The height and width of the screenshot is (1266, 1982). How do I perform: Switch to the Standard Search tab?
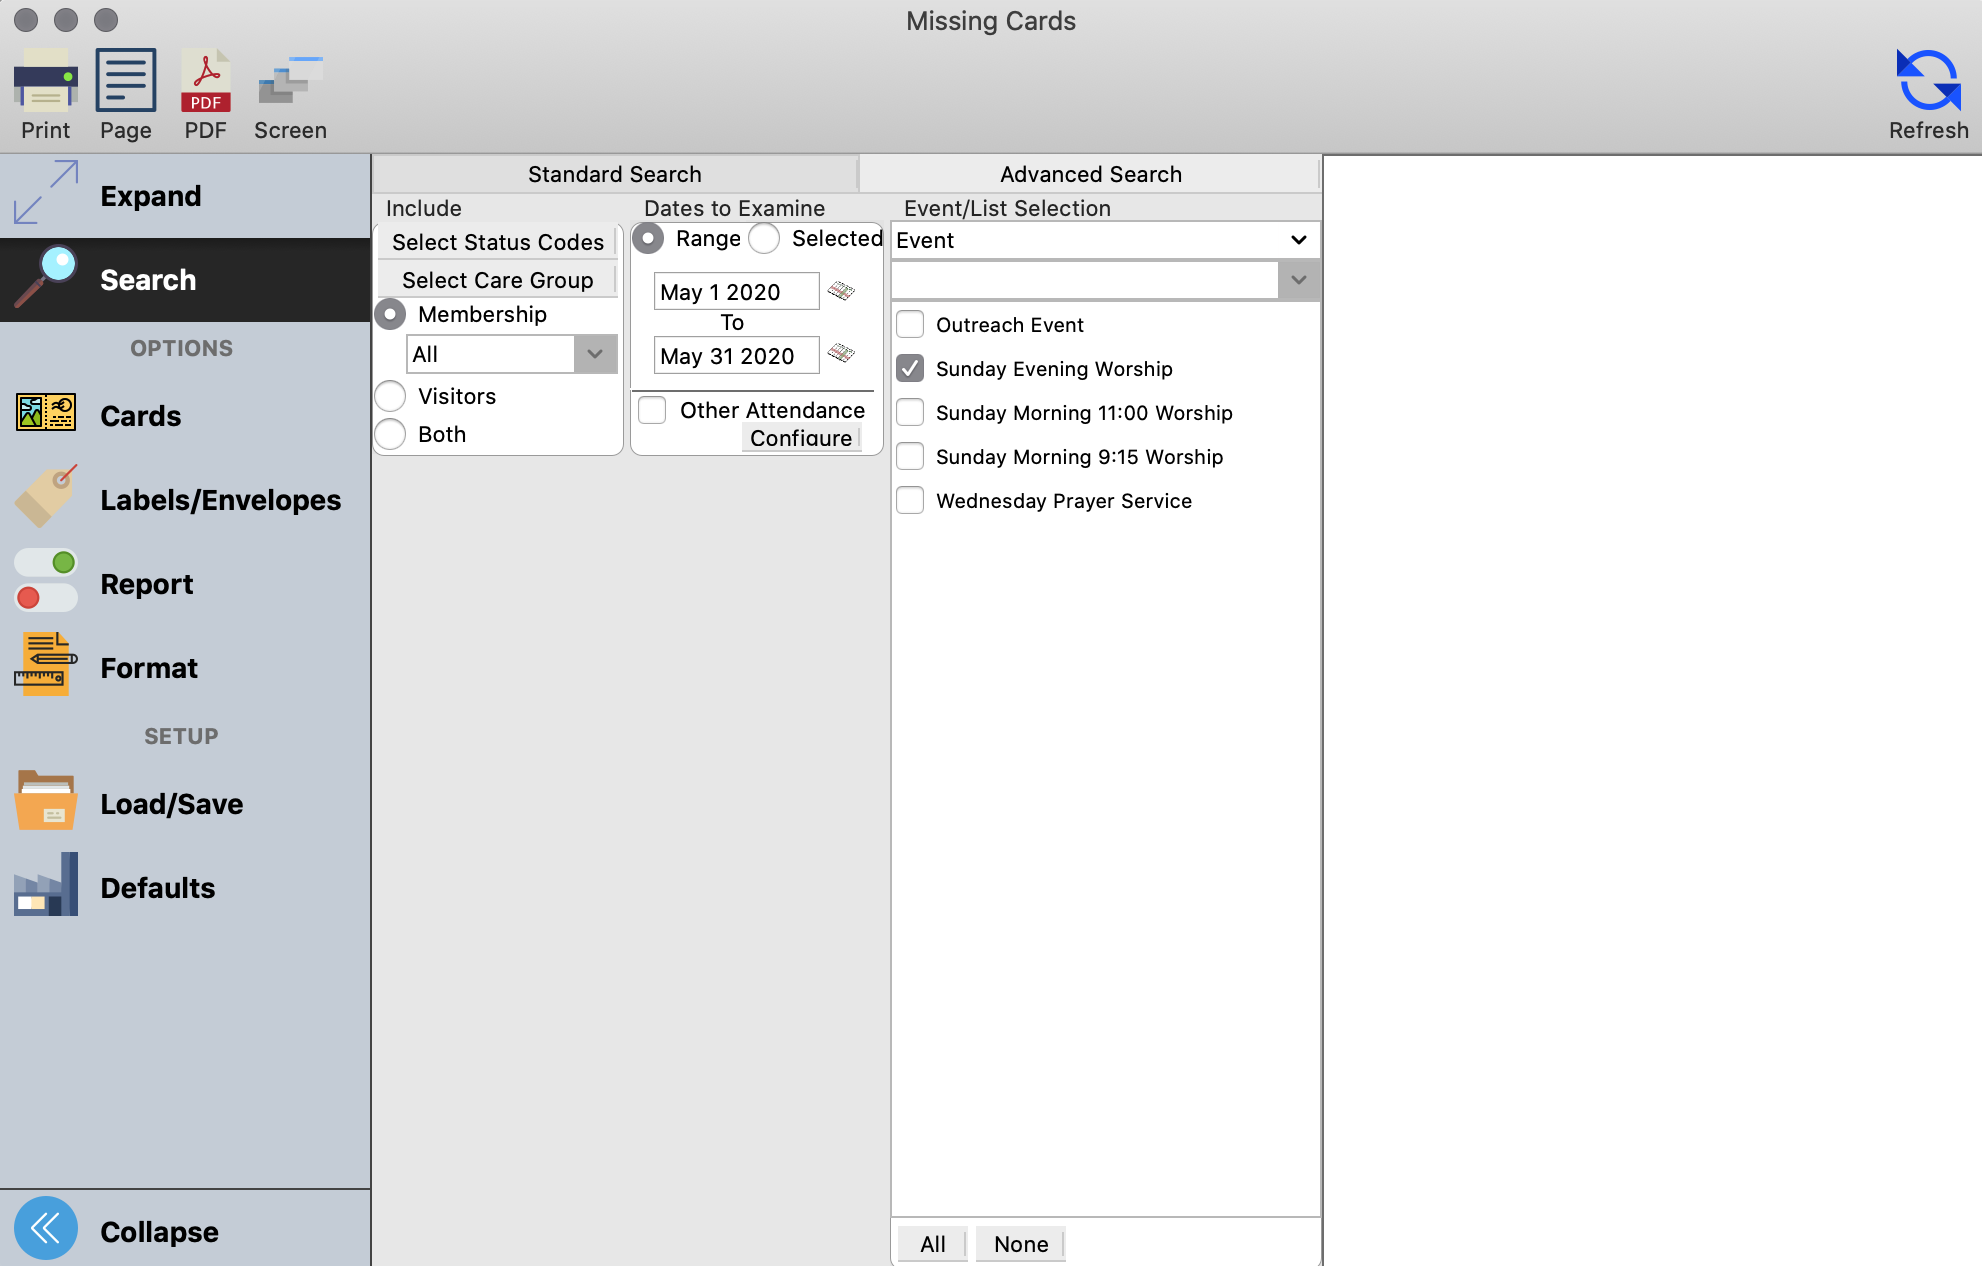click(614, 174)
